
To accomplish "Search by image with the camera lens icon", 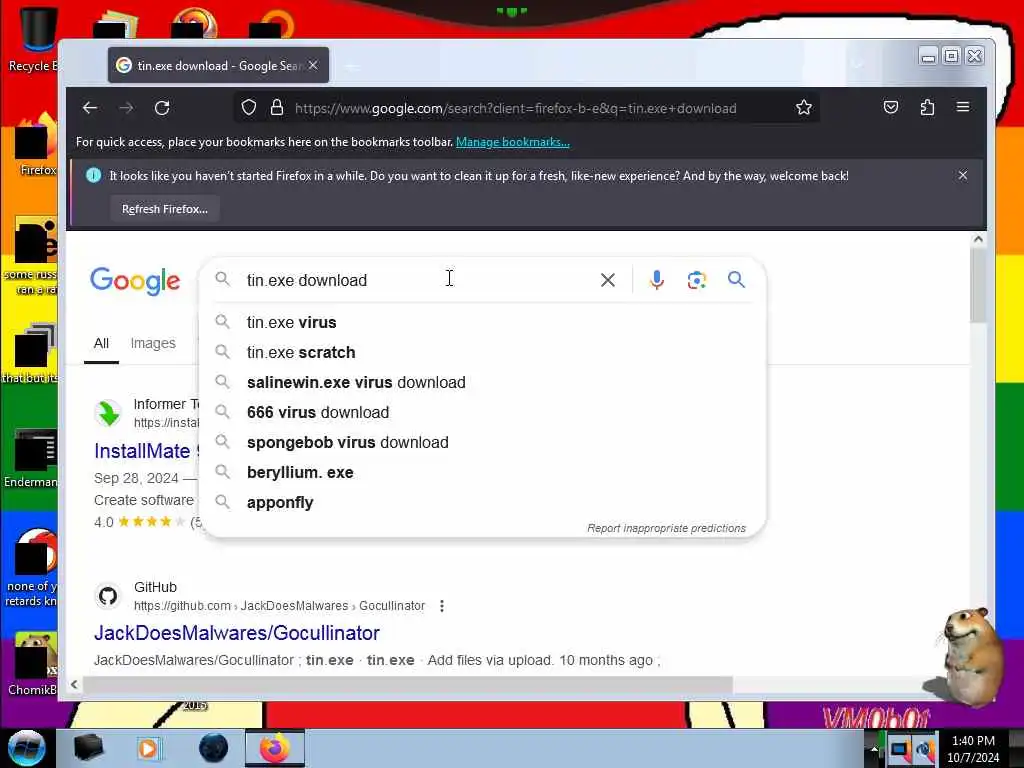I will (696, 280).
